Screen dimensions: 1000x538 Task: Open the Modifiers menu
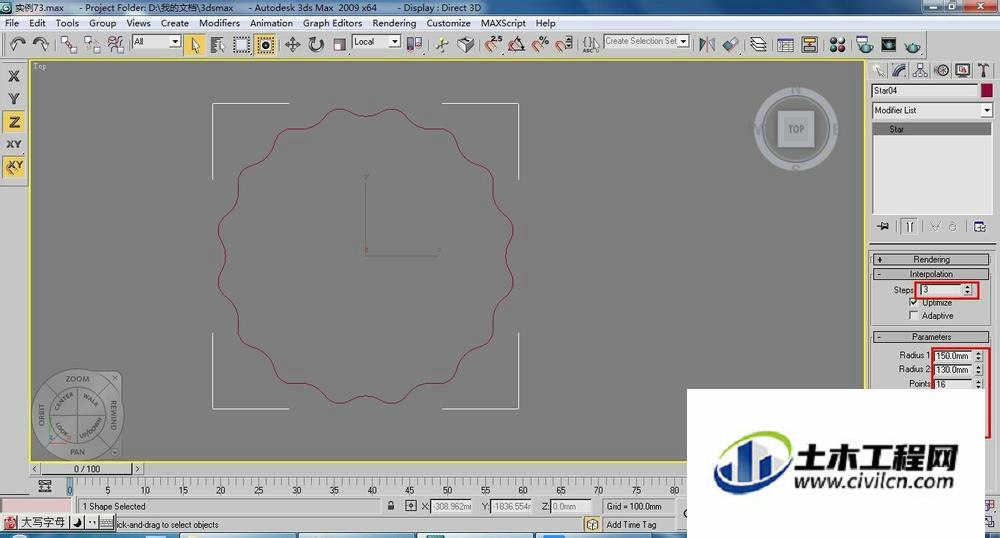[219, 23]
